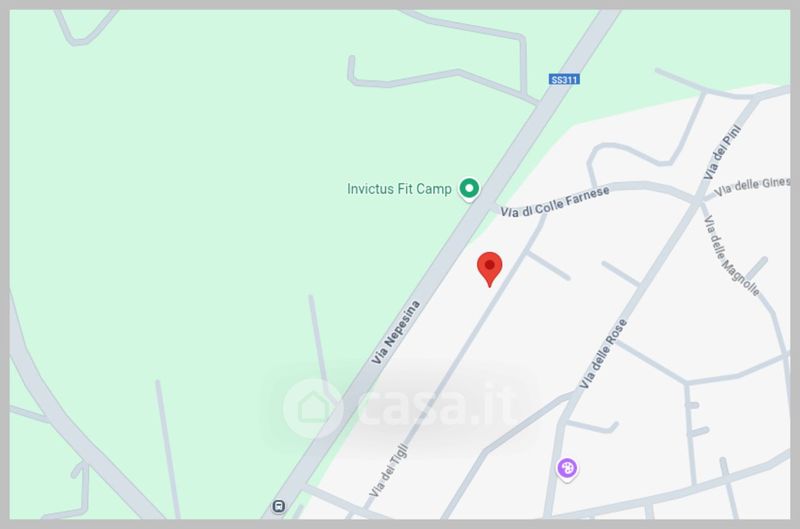The height and width of the screenshot is (529, 800).
Task: Select the Via di Colle Farnese label
Action: [x=555, y=201]
